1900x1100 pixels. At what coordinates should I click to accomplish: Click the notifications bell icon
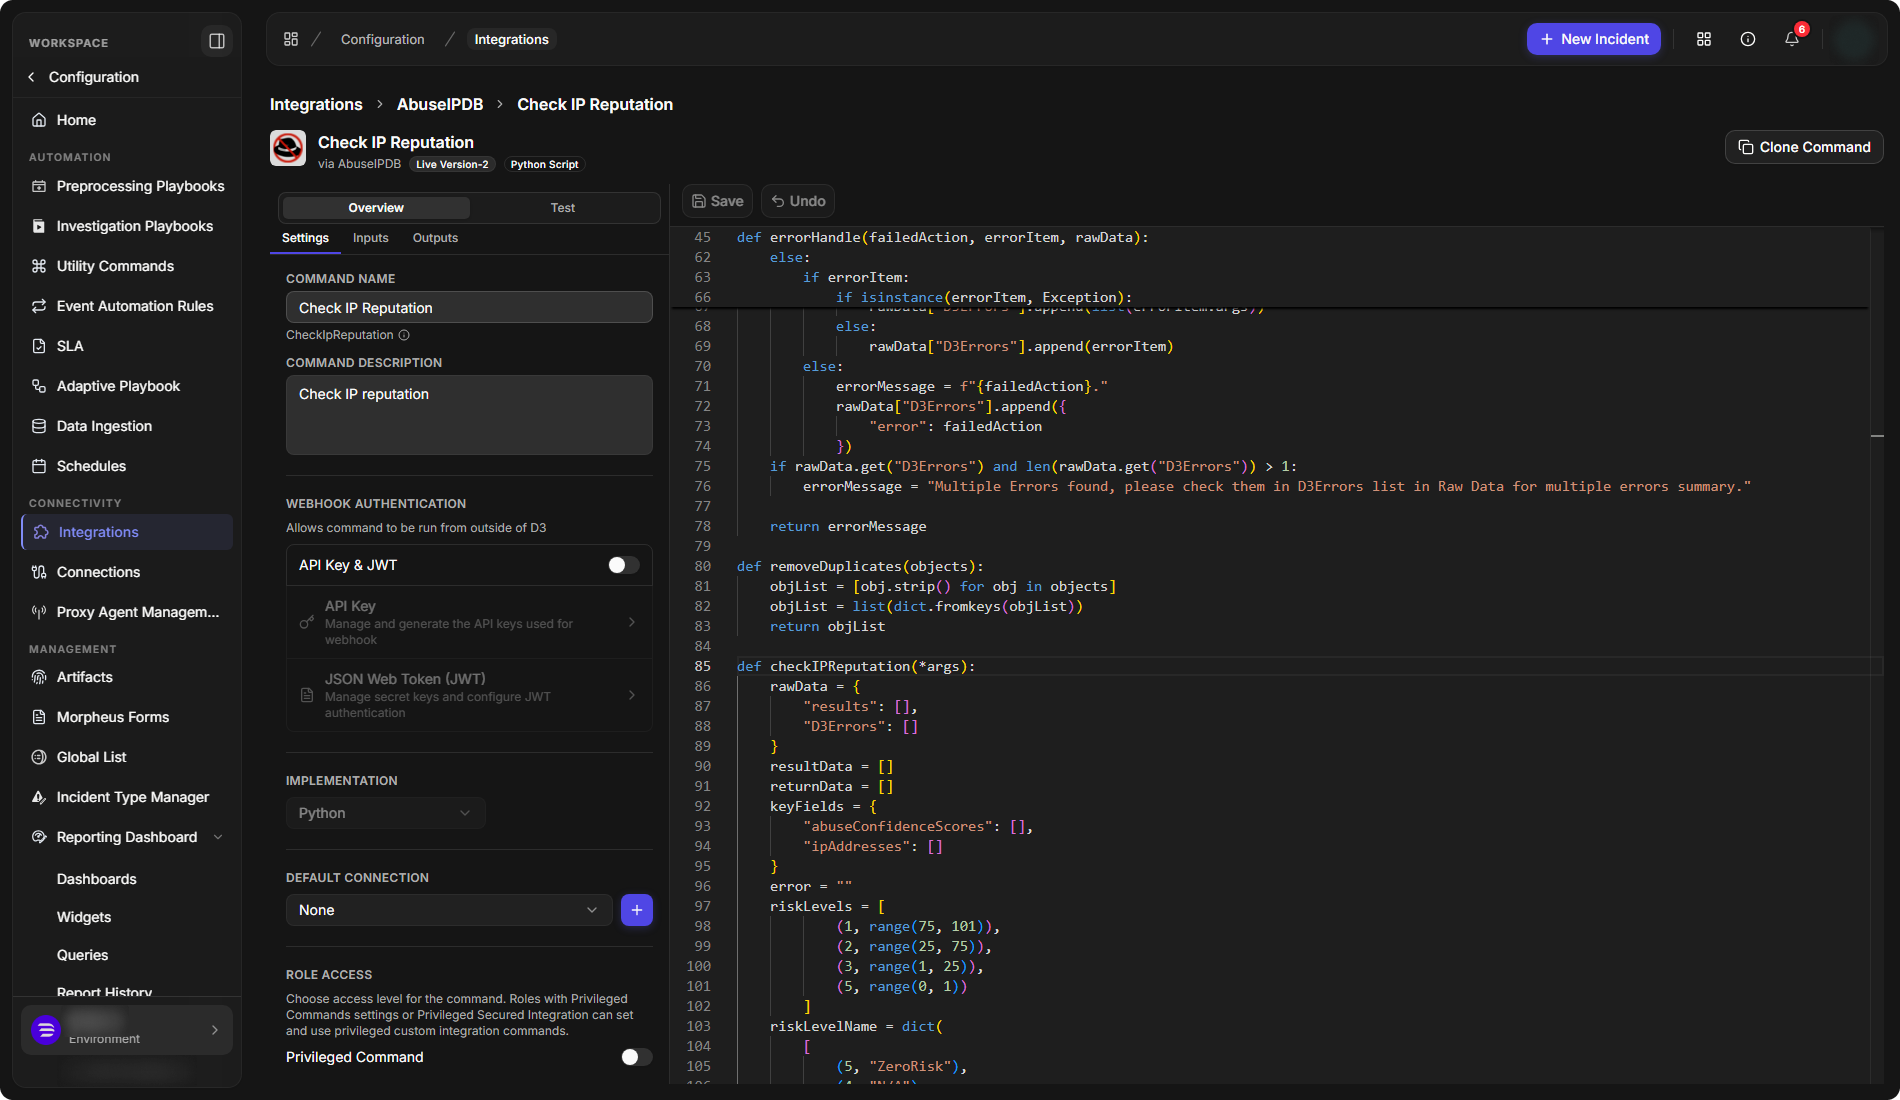click(x=1792, y=39)
